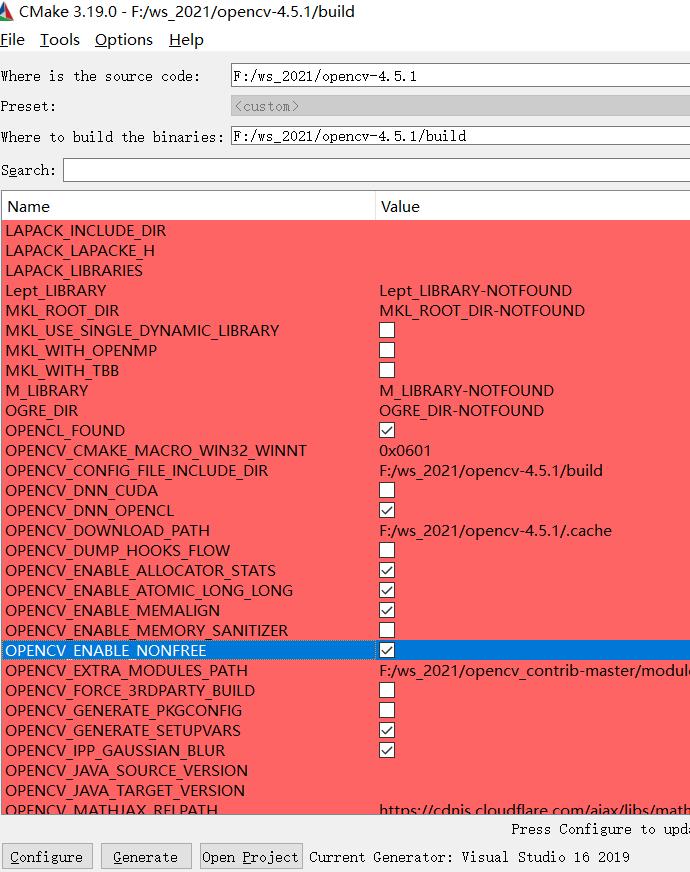Uncheck OPENCV_ENABLE_ALLOCATOR_STATS checkbox
Viewport: 690px width, 872px height.
click(387, 571)
